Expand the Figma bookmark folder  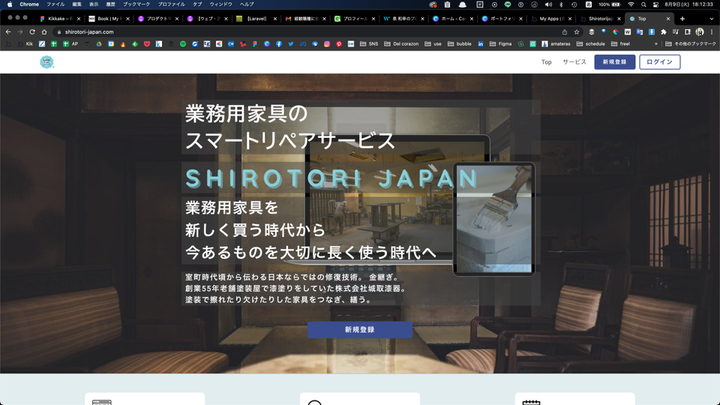tap(501, 44)
